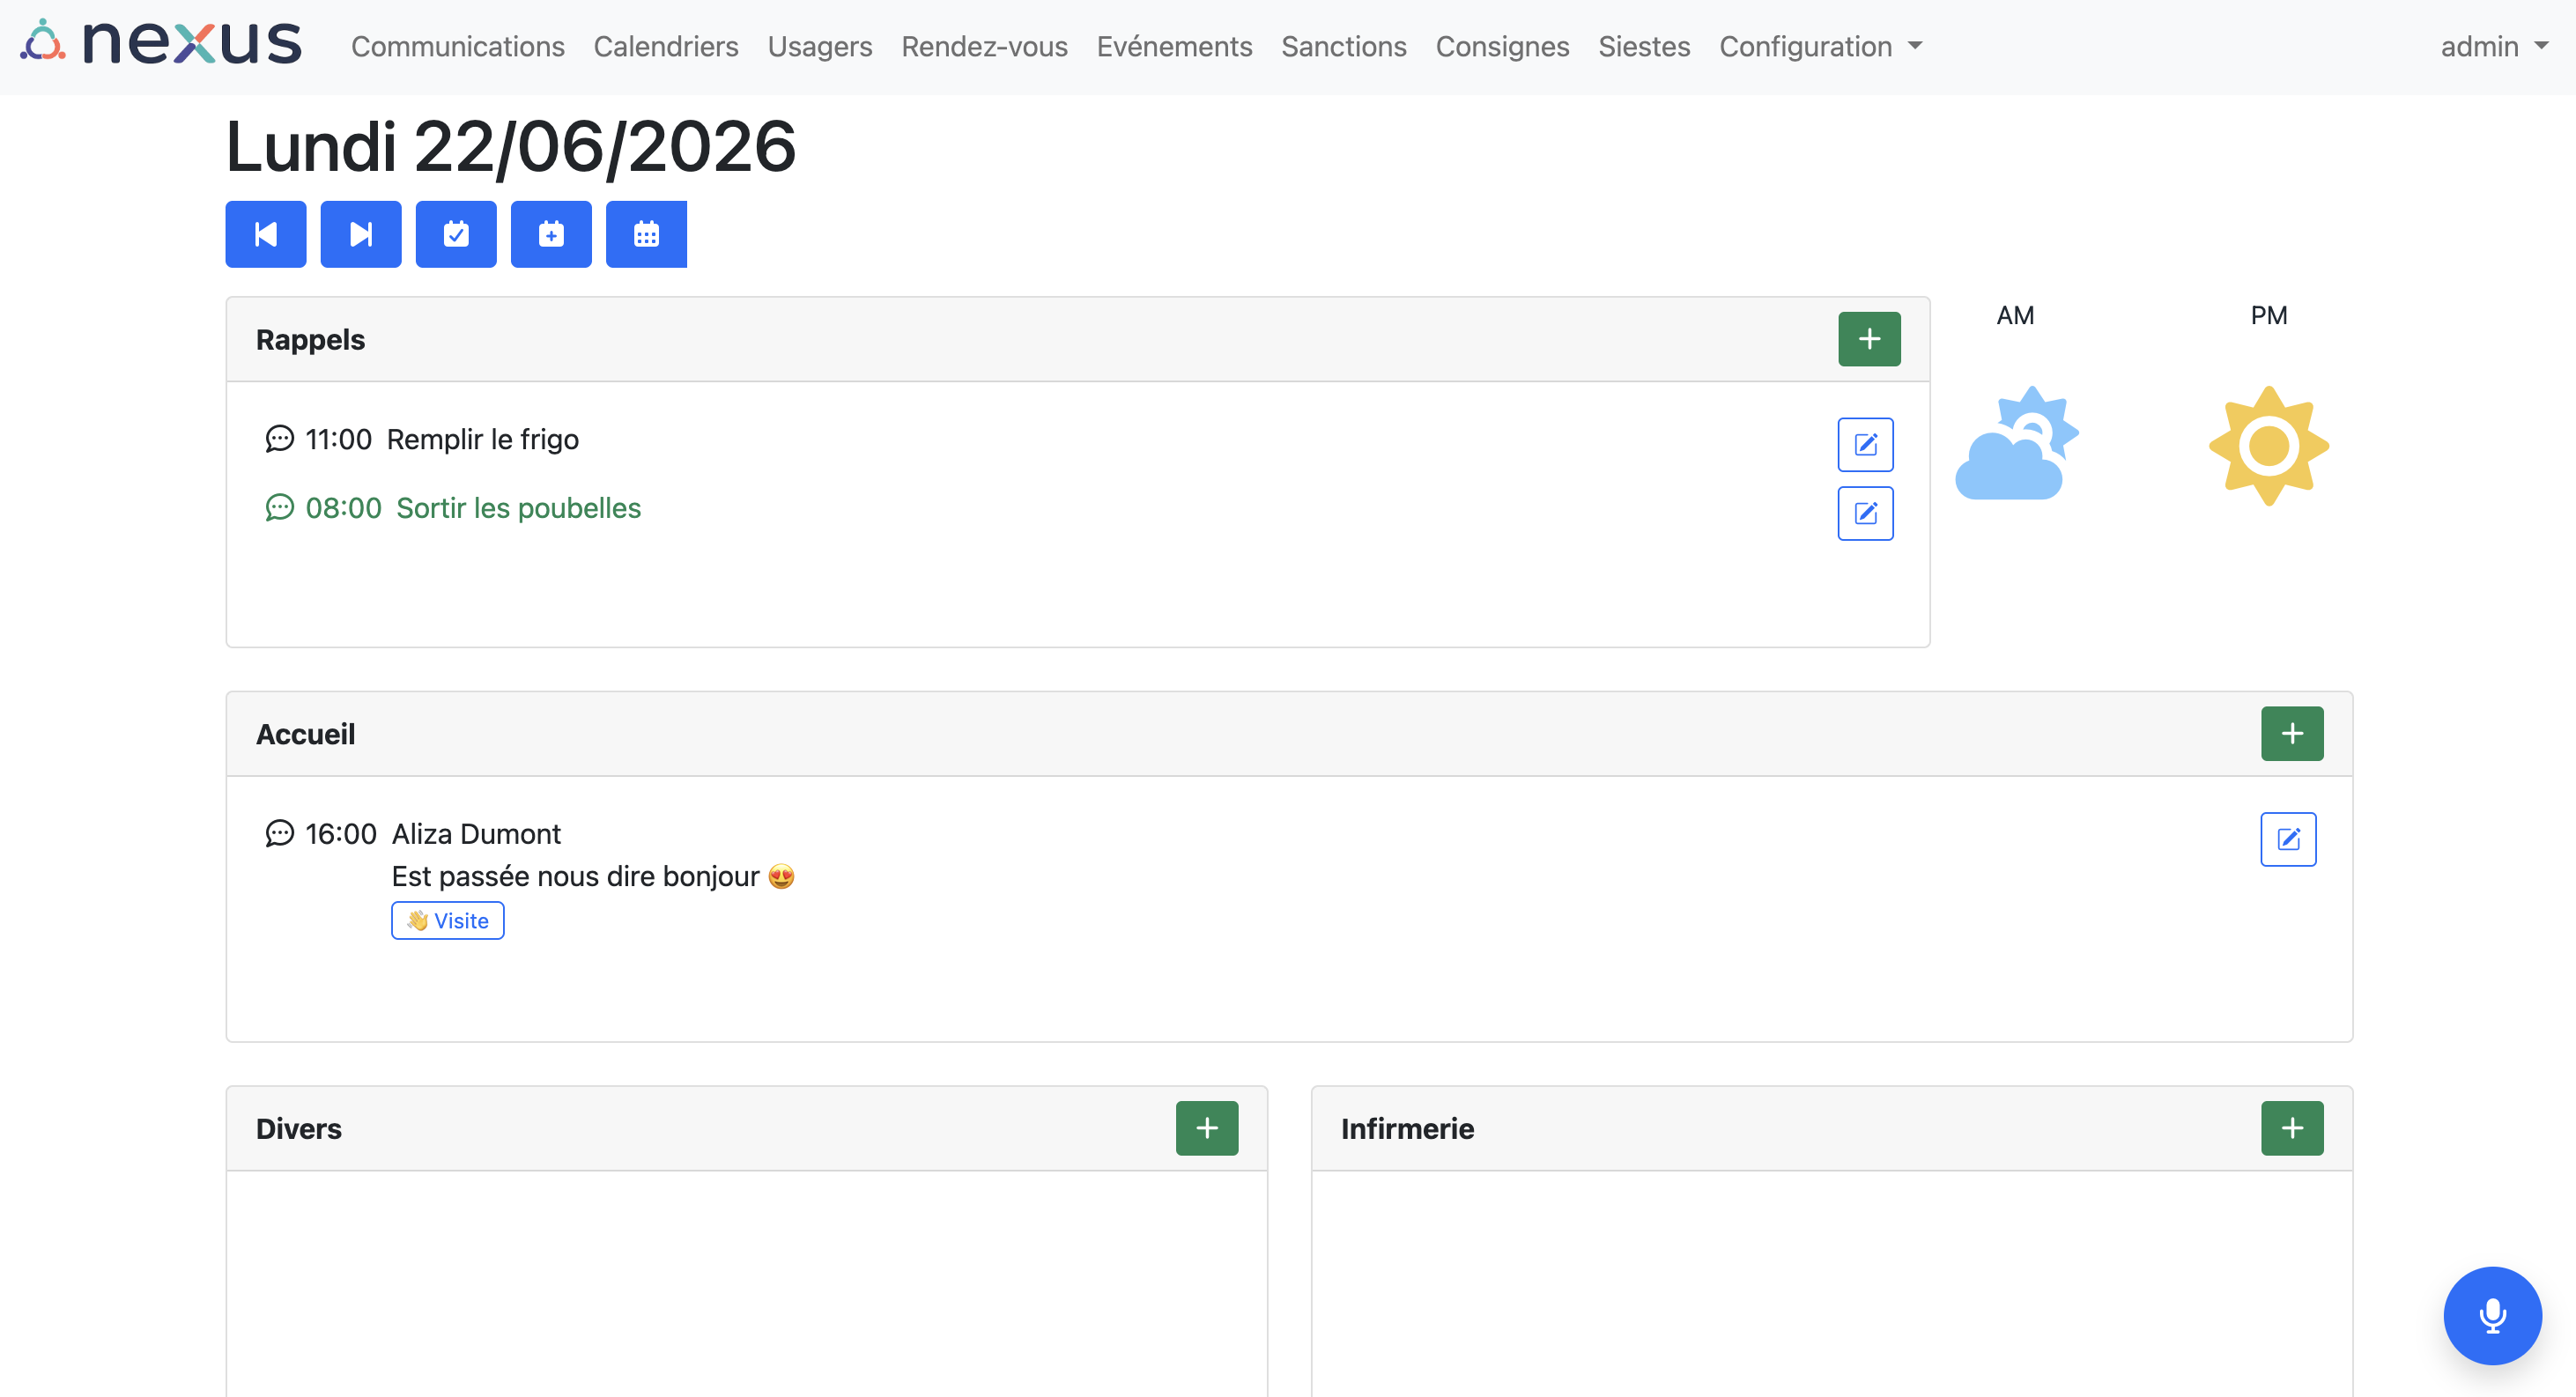This screenshot has width=2576, height=1397.
Task: Click the Remplir le frigo text
Action: pyautogui.click(x=483, y=439)
